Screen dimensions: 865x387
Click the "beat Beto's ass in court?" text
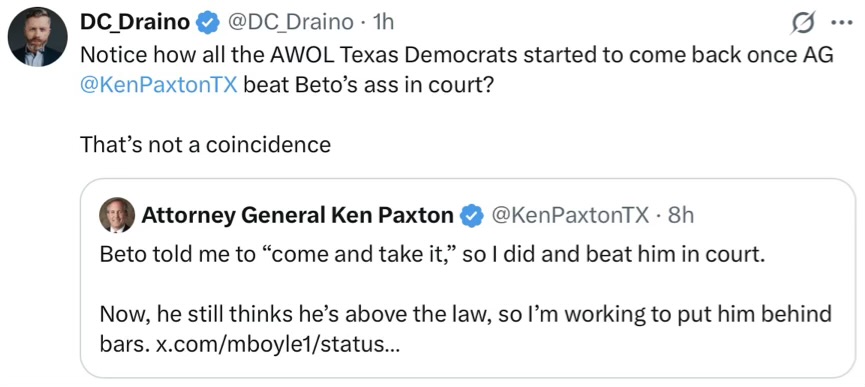365,85
